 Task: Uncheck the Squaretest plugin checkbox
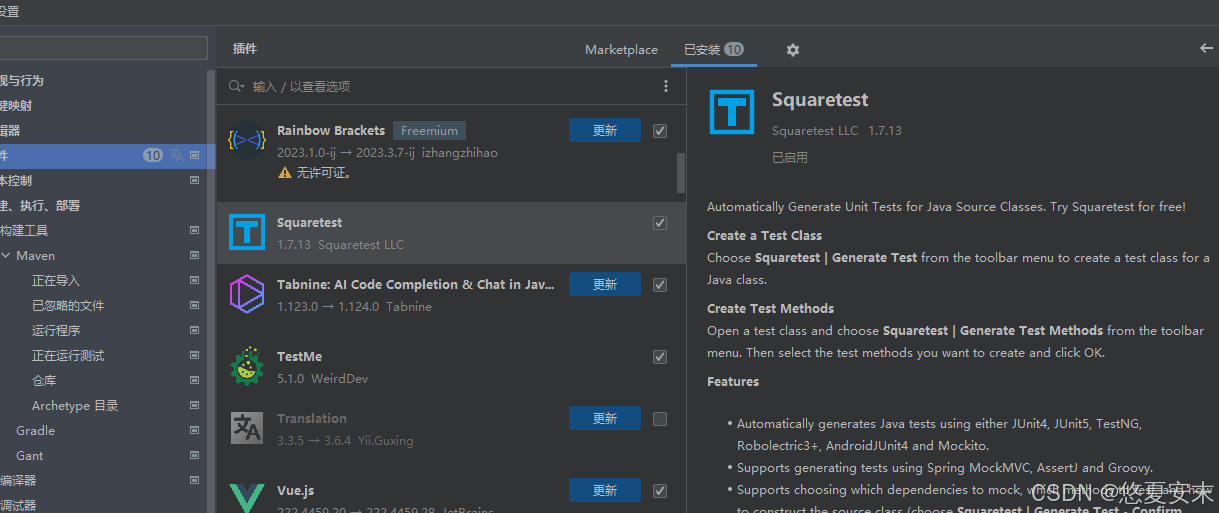tap(660, 223)
